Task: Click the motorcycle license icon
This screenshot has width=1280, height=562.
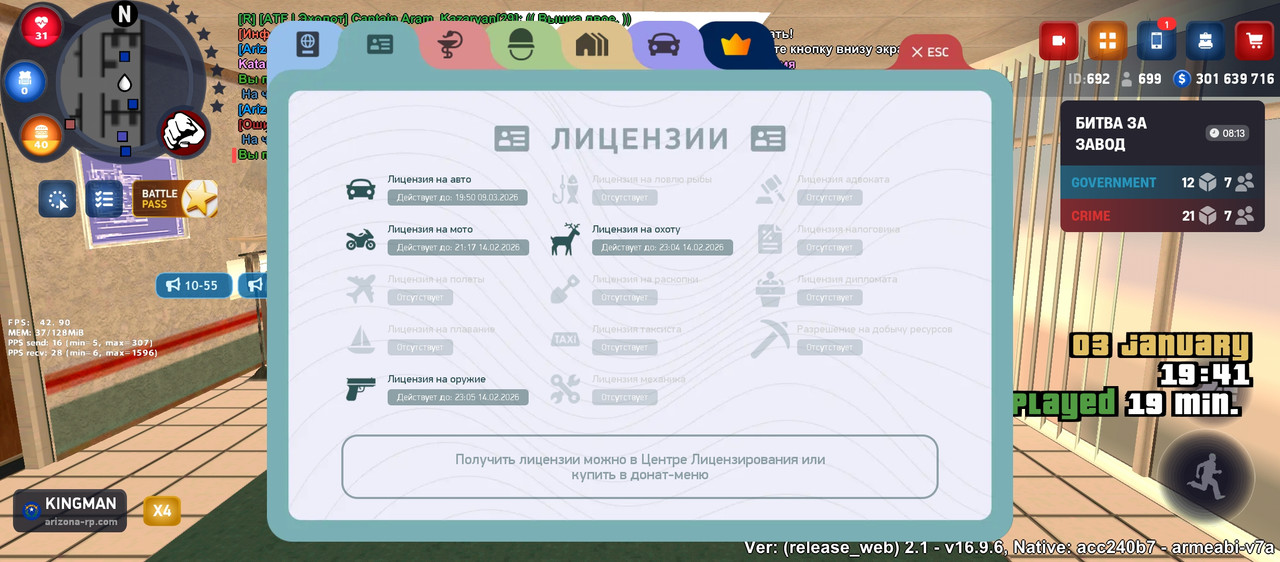Action: click(360, 239)
